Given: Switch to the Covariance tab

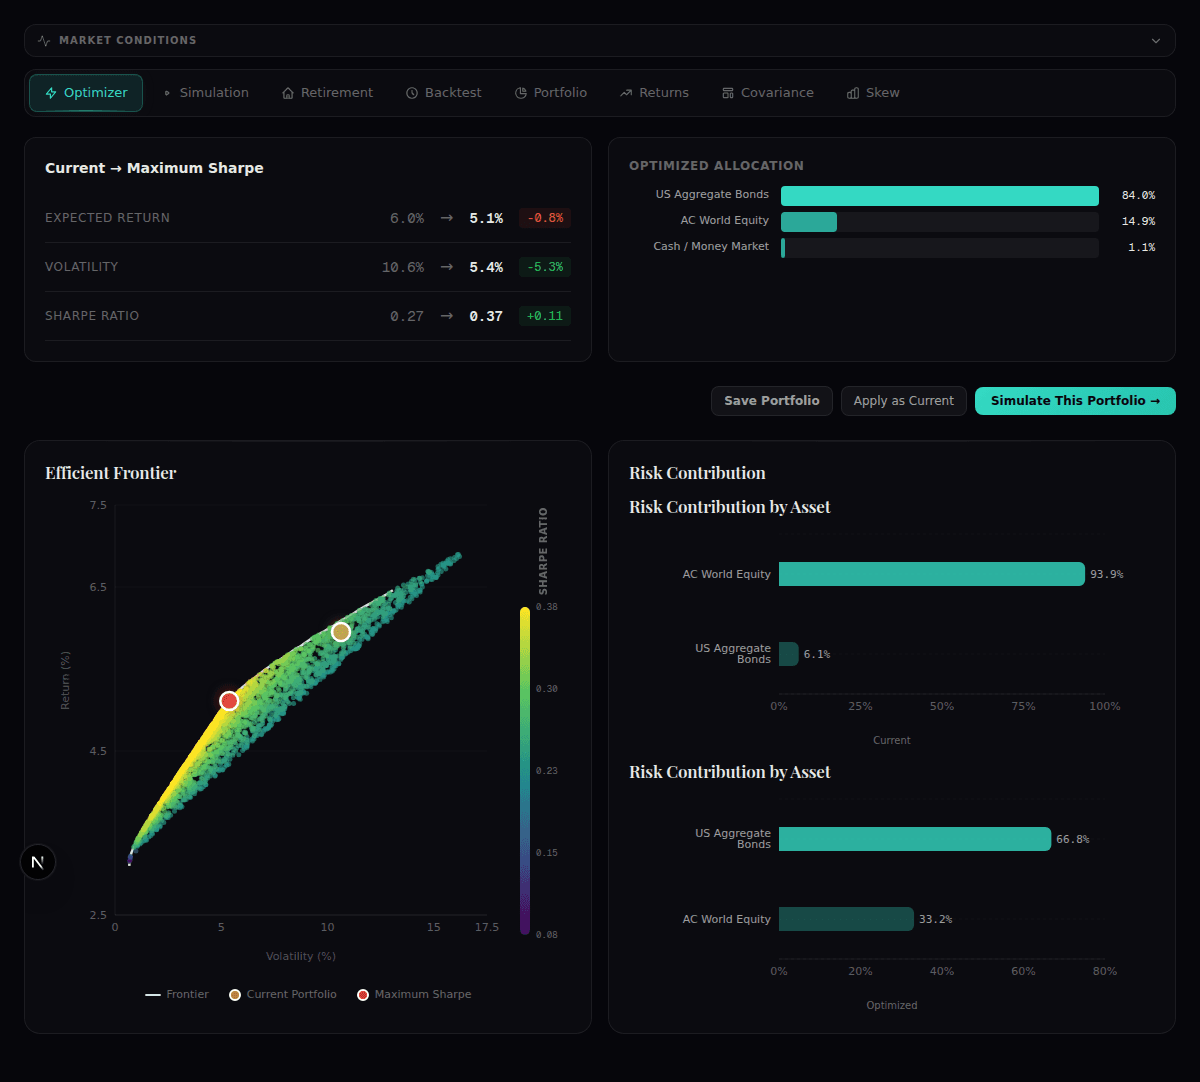Looking at the screenshot, I should (768, 92).
